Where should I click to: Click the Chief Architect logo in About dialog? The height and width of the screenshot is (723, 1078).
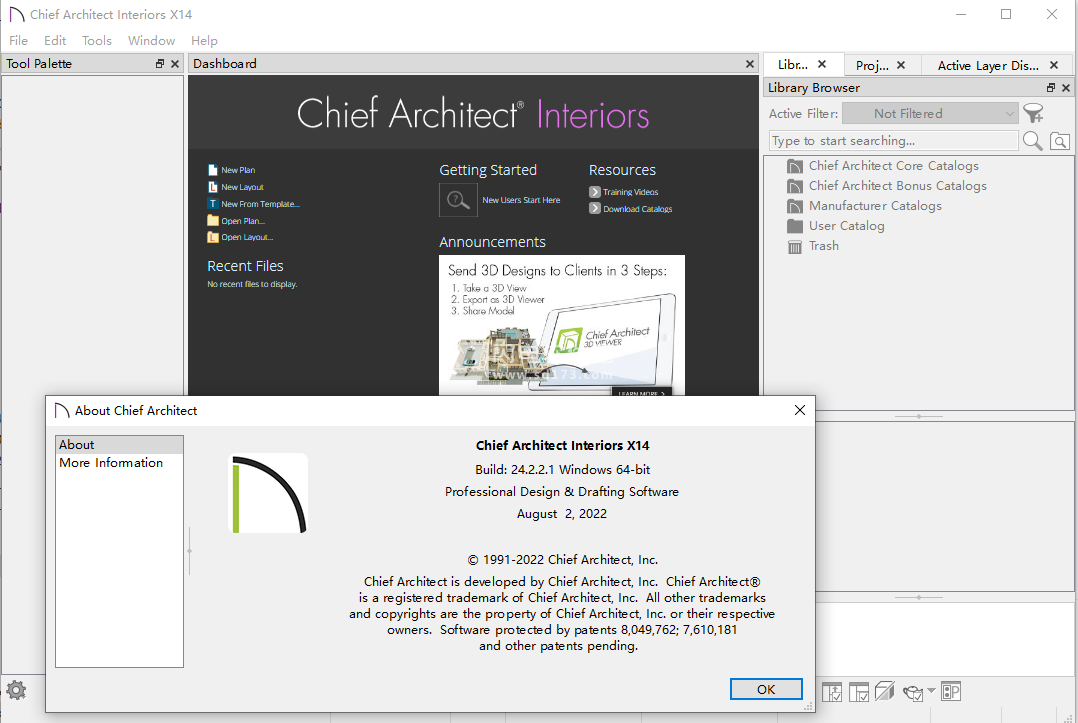tap(268, 493)
